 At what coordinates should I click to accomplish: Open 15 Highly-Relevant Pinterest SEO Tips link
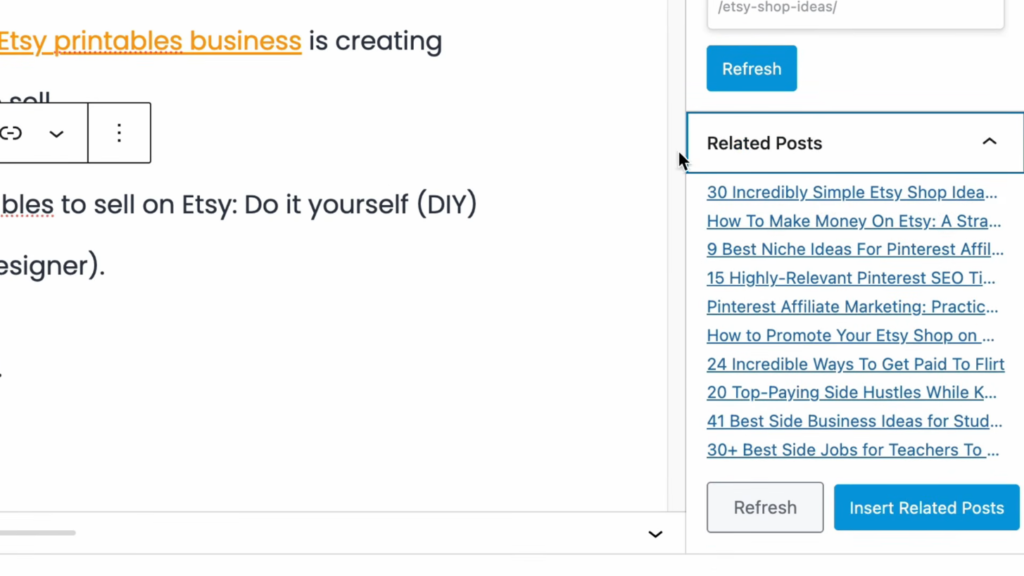[x=850, y=278]
